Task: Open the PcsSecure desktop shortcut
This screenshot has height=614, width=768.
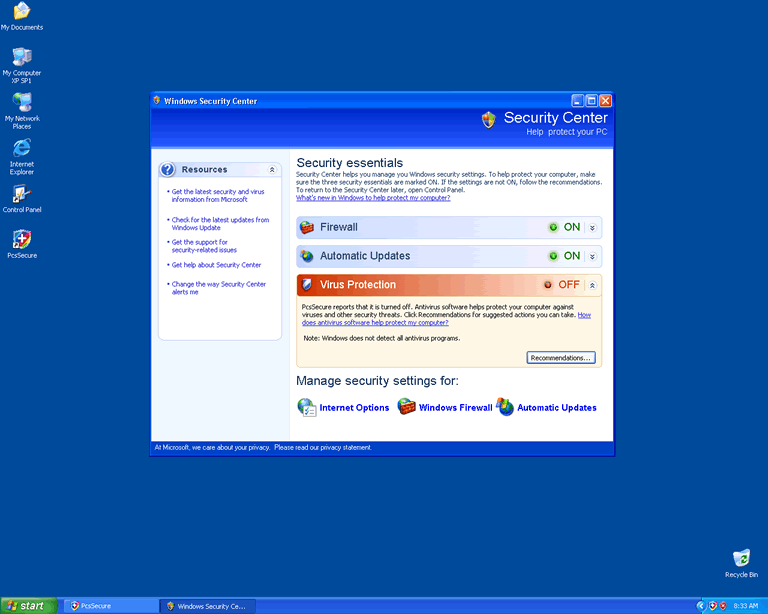Action: (21, 240)
